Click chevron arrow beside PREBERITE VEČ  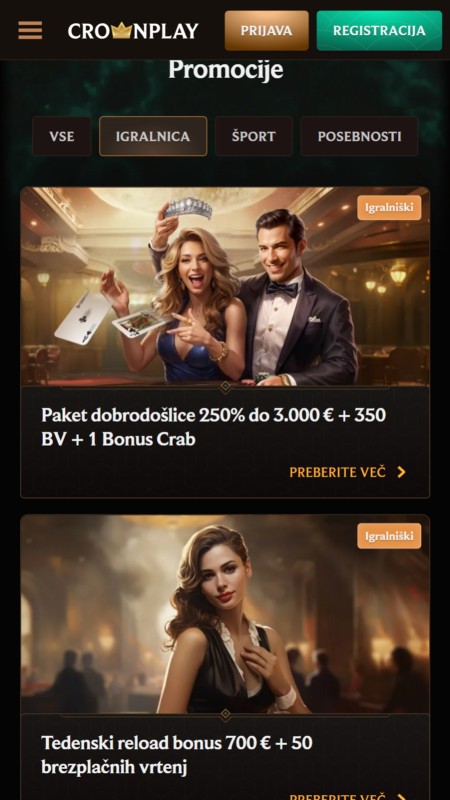[x=402, y=472]
